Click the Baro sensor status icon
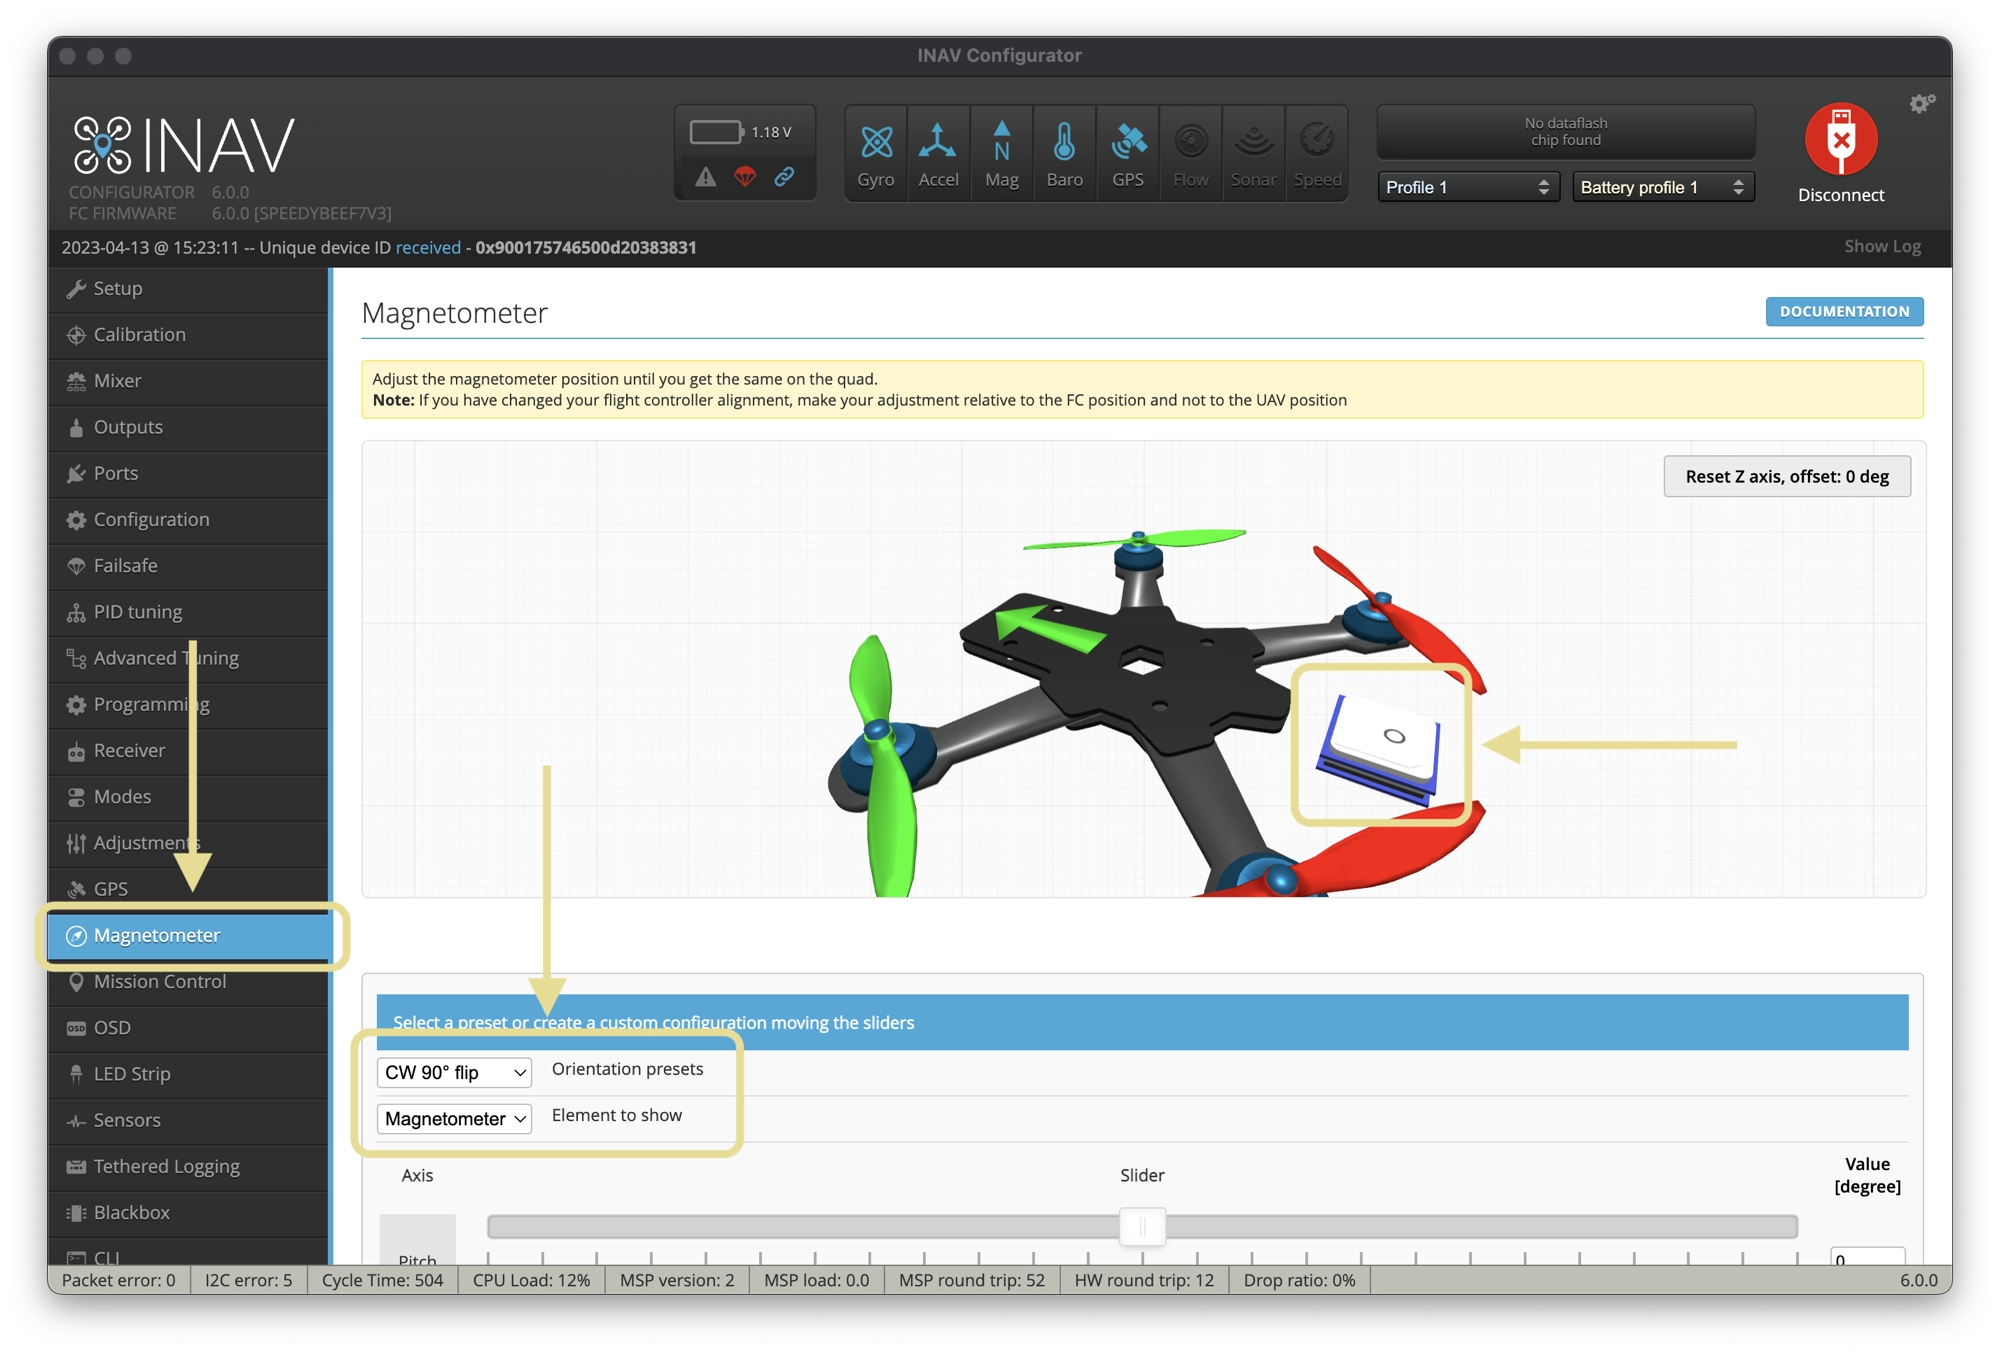2000x1353 pixels. [1064, 154]
